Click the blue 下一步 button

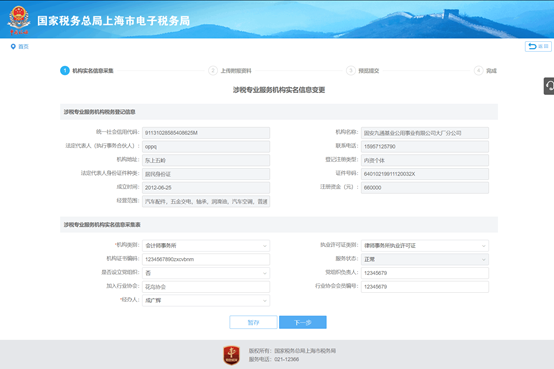303,322
